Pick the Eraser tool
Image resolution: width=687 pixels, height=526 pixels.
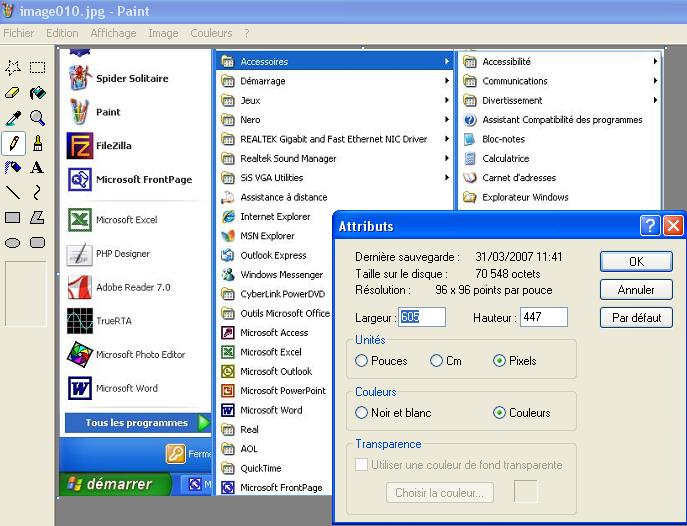coord(13,93)
